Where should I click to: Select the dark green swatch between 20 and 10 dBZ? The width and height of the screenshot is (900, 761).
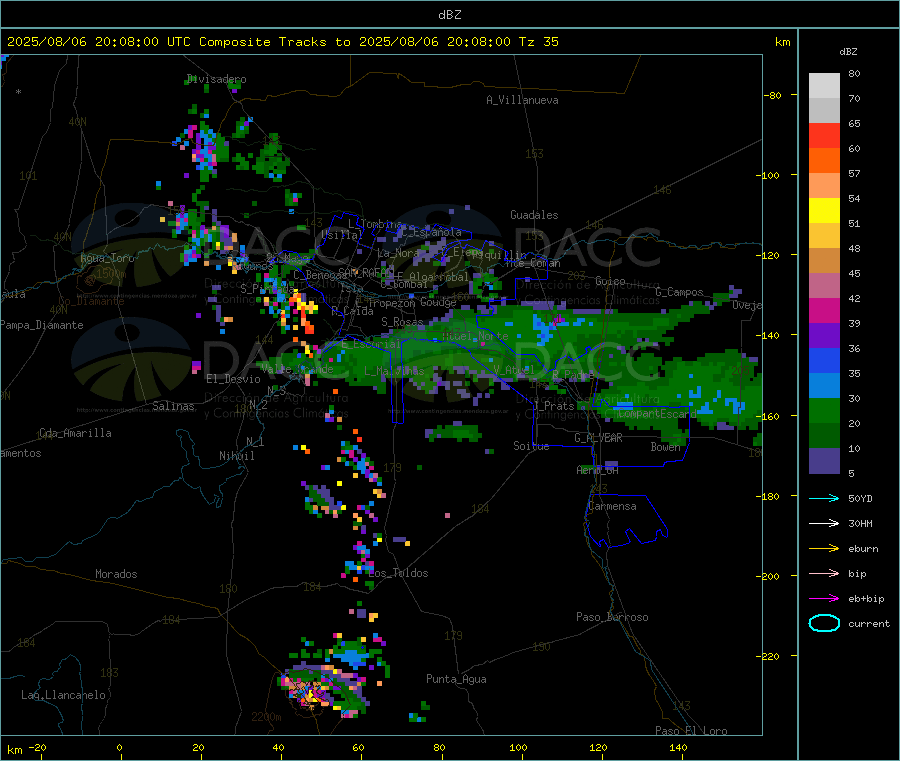pyautogui.click(x=824, y=436)
